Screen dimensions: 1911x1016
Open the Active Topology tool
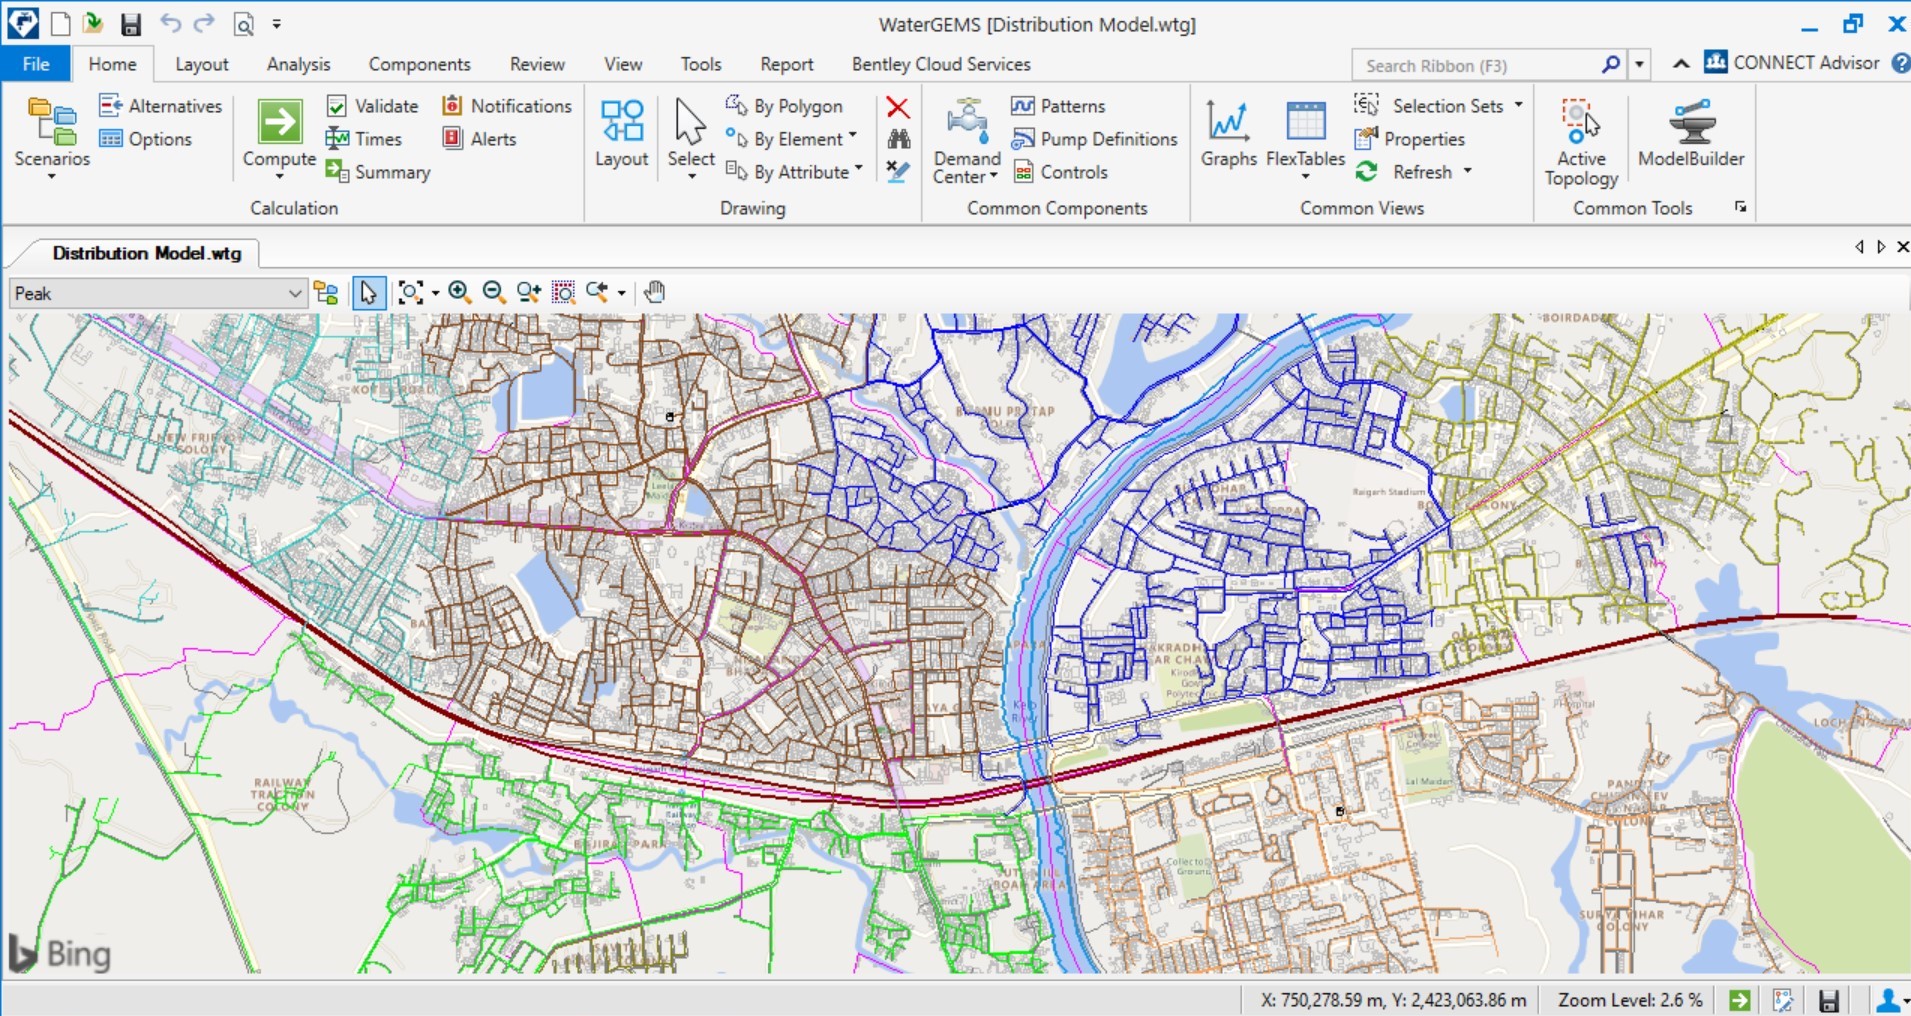click(1579, 135)
